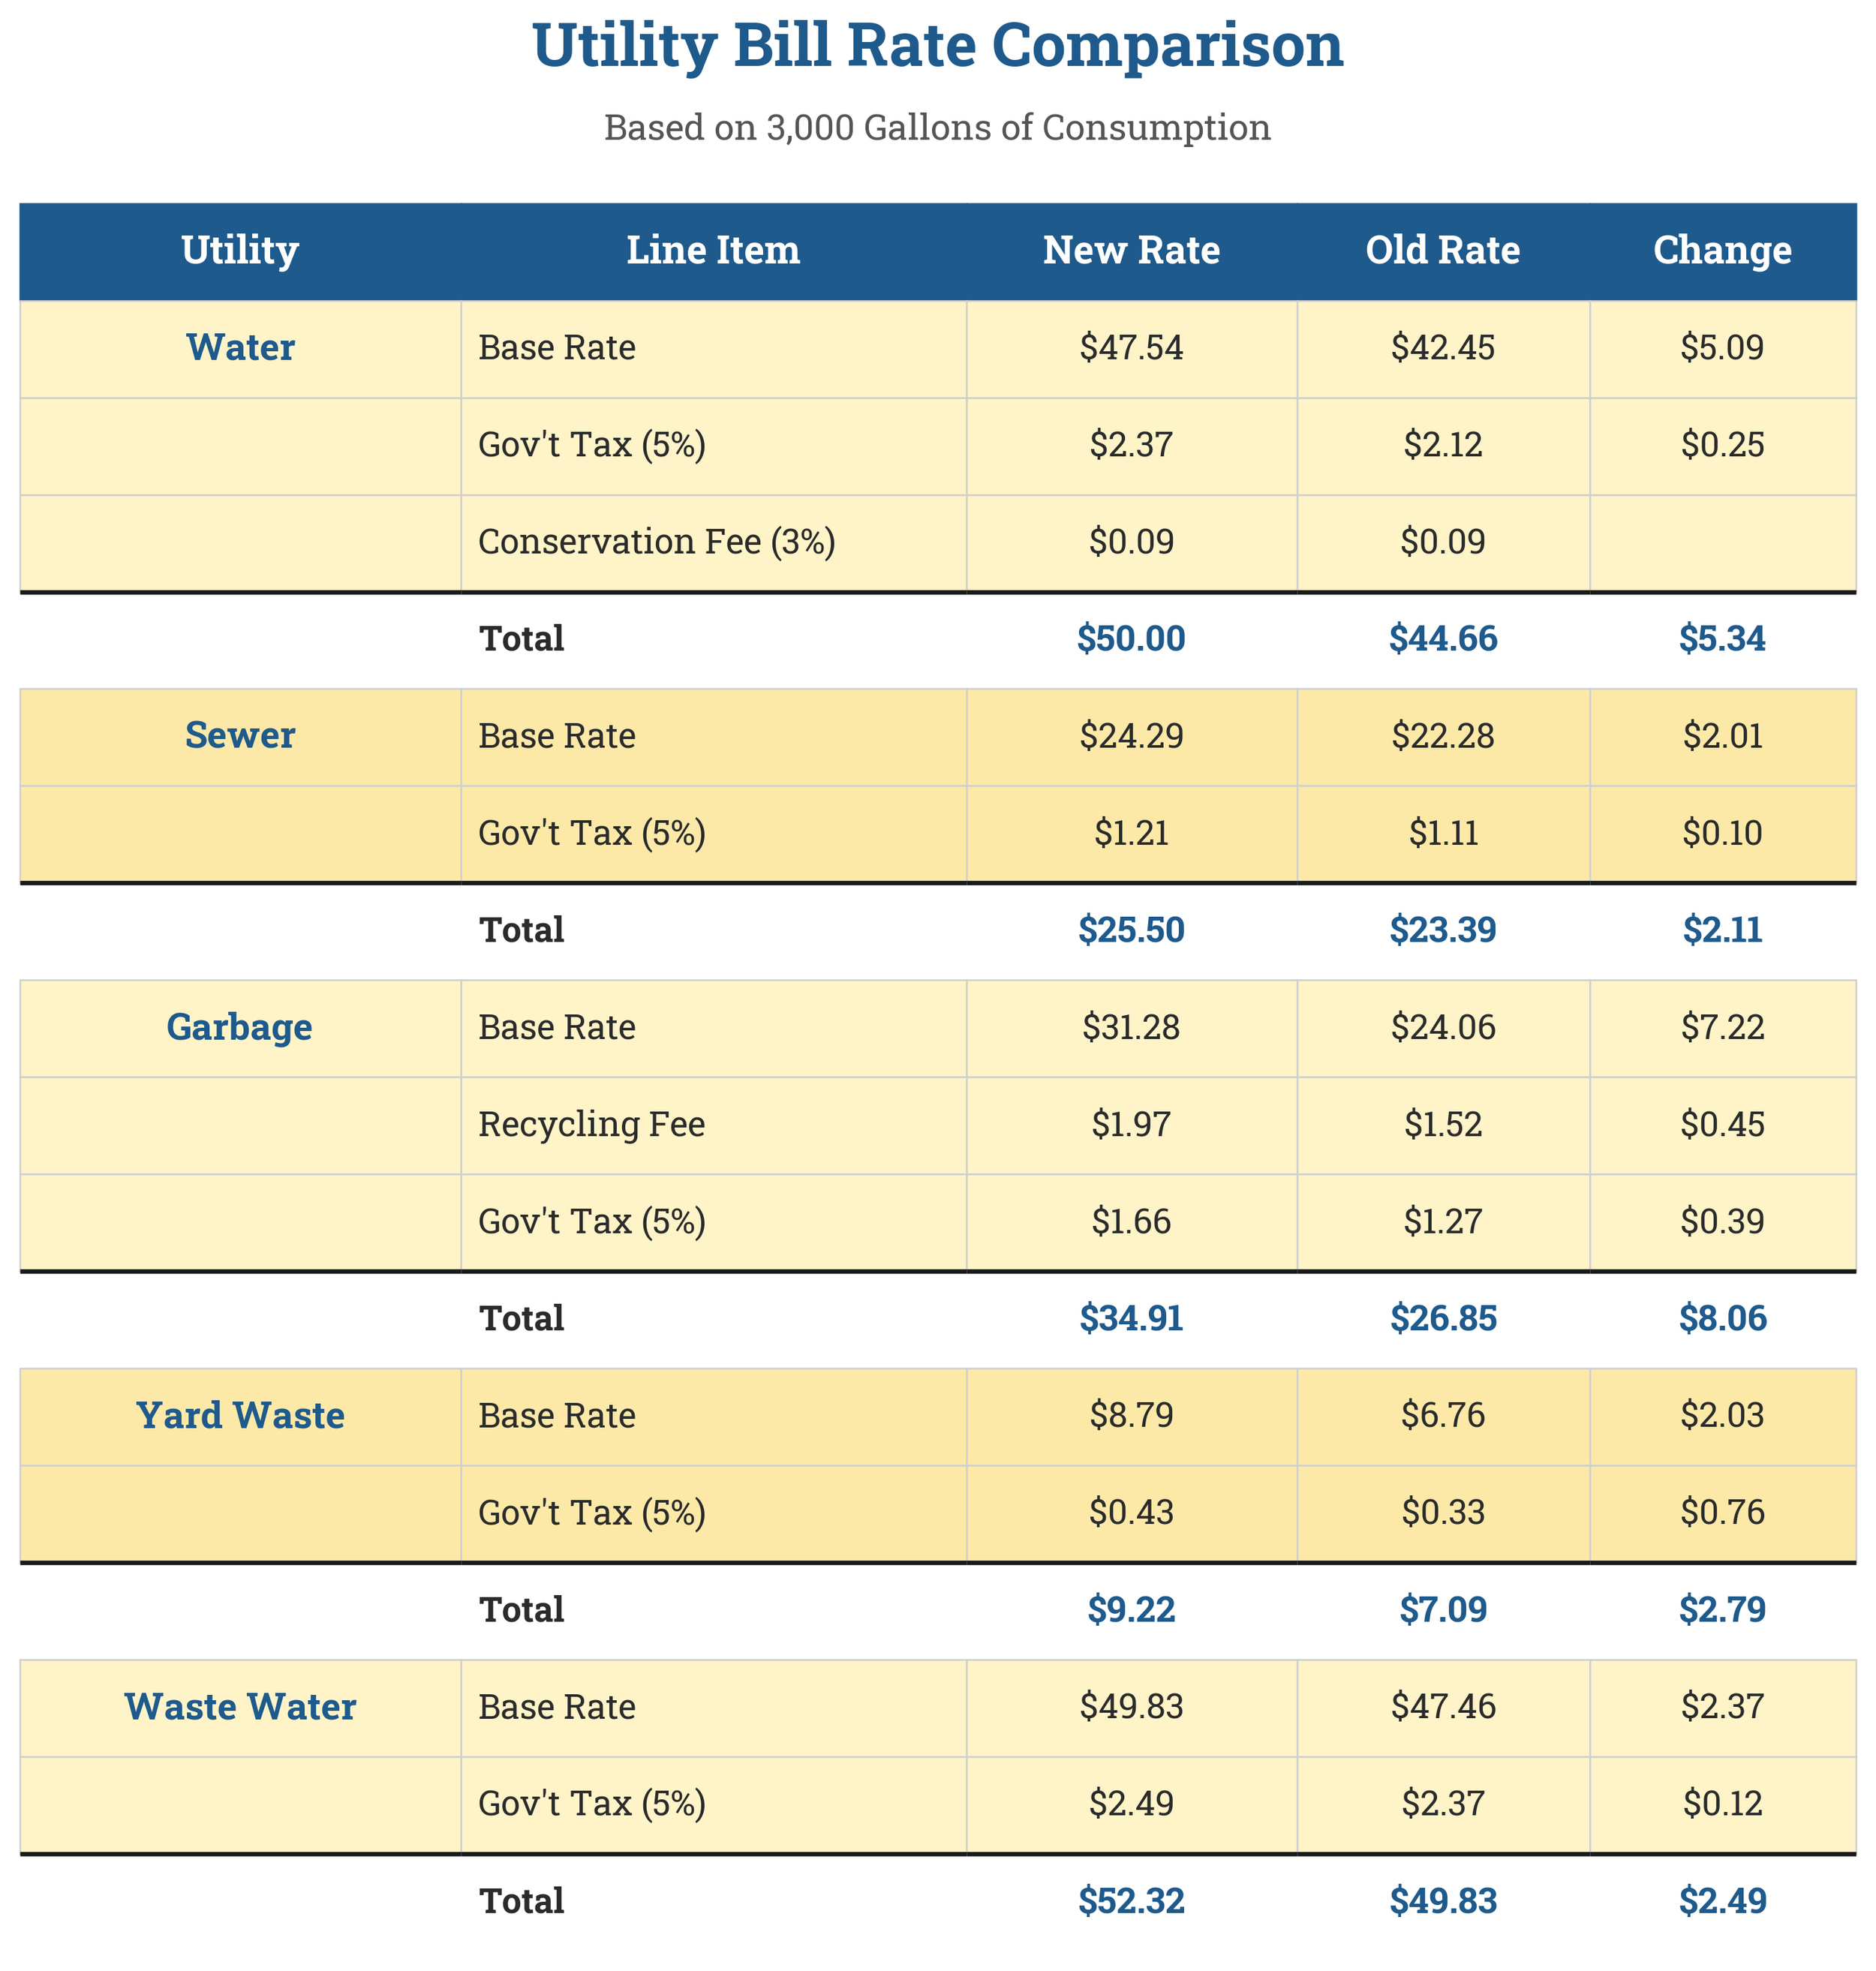Select the Waste Water utility label

[240, 1706]
